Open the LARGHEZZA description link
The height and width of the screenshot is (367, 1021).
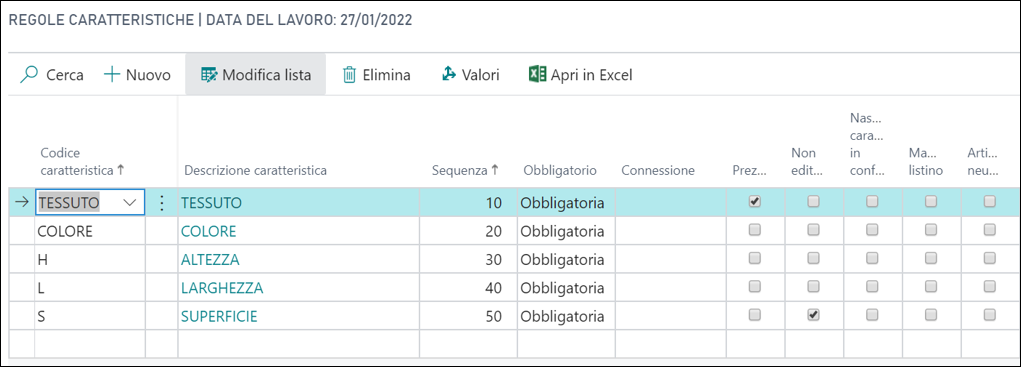click(x=222, y=288)
